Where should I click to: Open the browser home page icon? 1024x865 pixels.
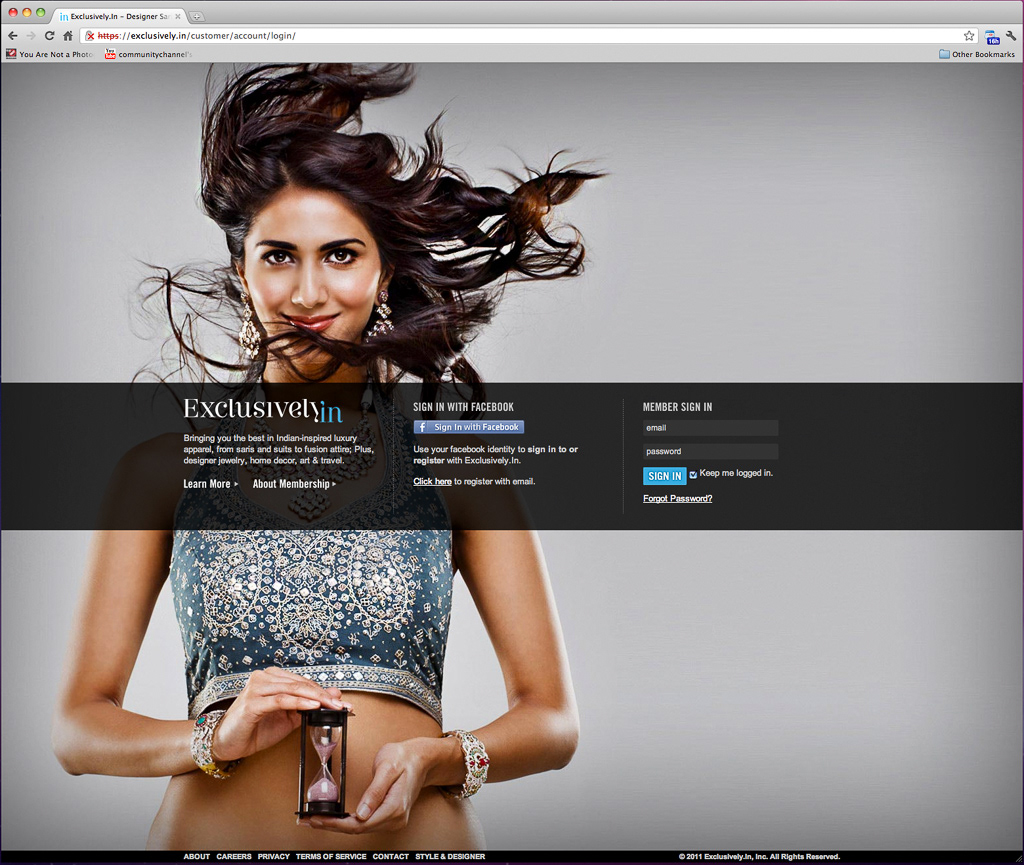coord(68,35)
